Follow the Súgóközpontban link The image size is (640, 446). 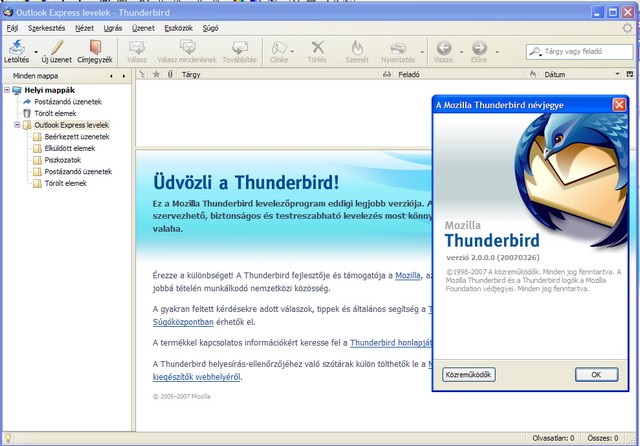pyautogui.click(x=183, y=322)
